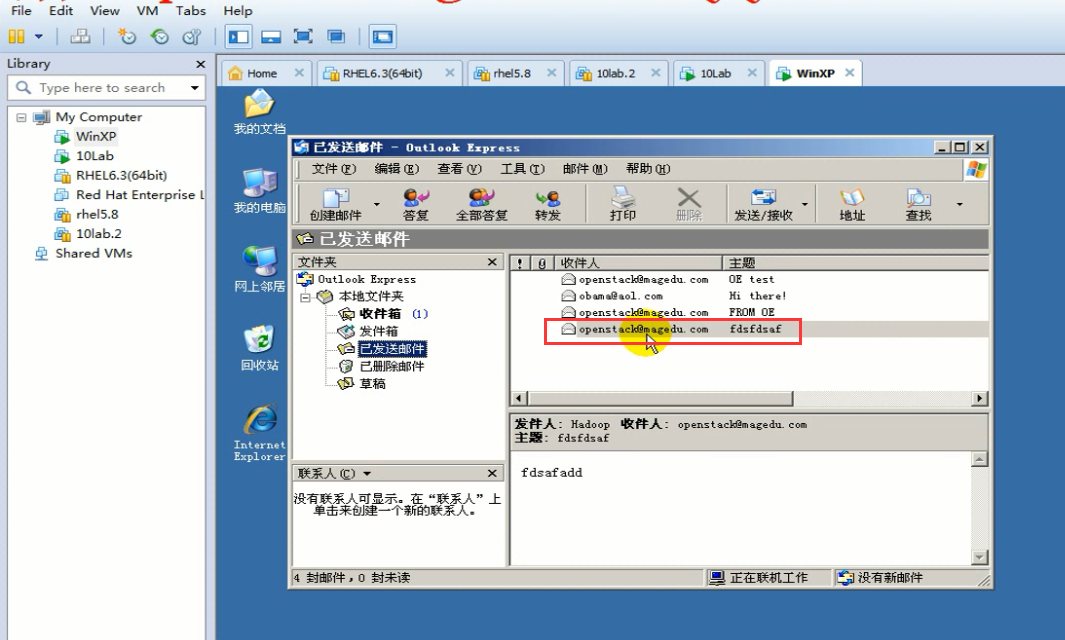Open the 创建邮件 dropdown arrow
Viewport: 1065px width, 640px height.
[376, 205]
